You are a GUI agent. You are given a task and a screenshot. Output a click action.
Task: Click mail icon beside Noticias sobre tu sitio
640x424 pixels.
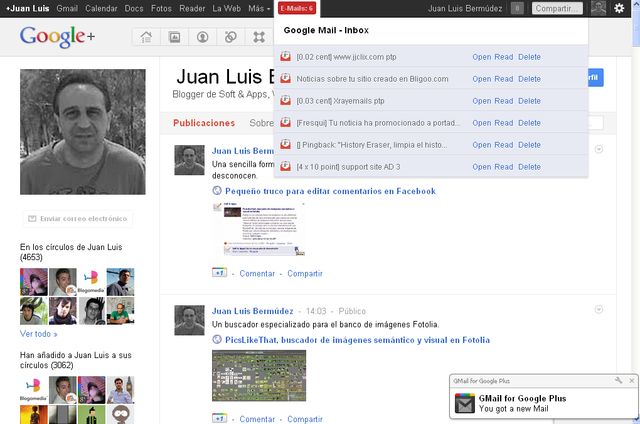286,78
